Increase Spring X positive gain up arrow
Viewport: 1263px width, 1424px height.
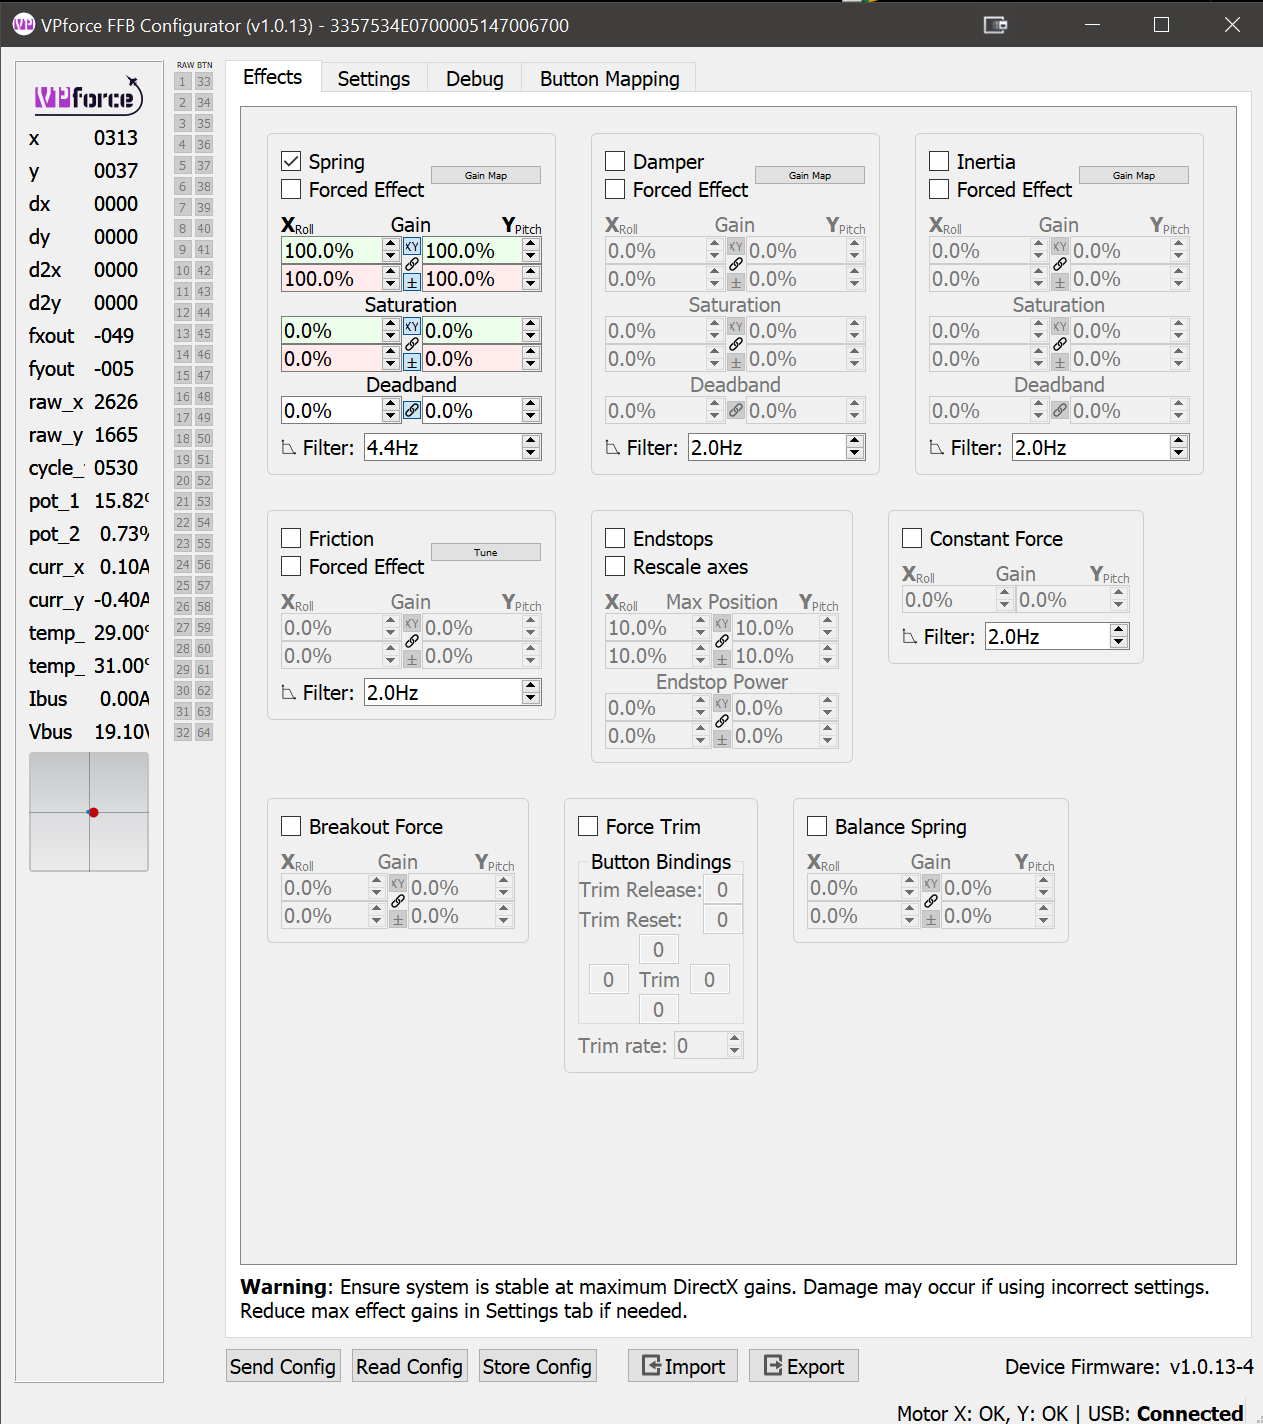point(391,244)
